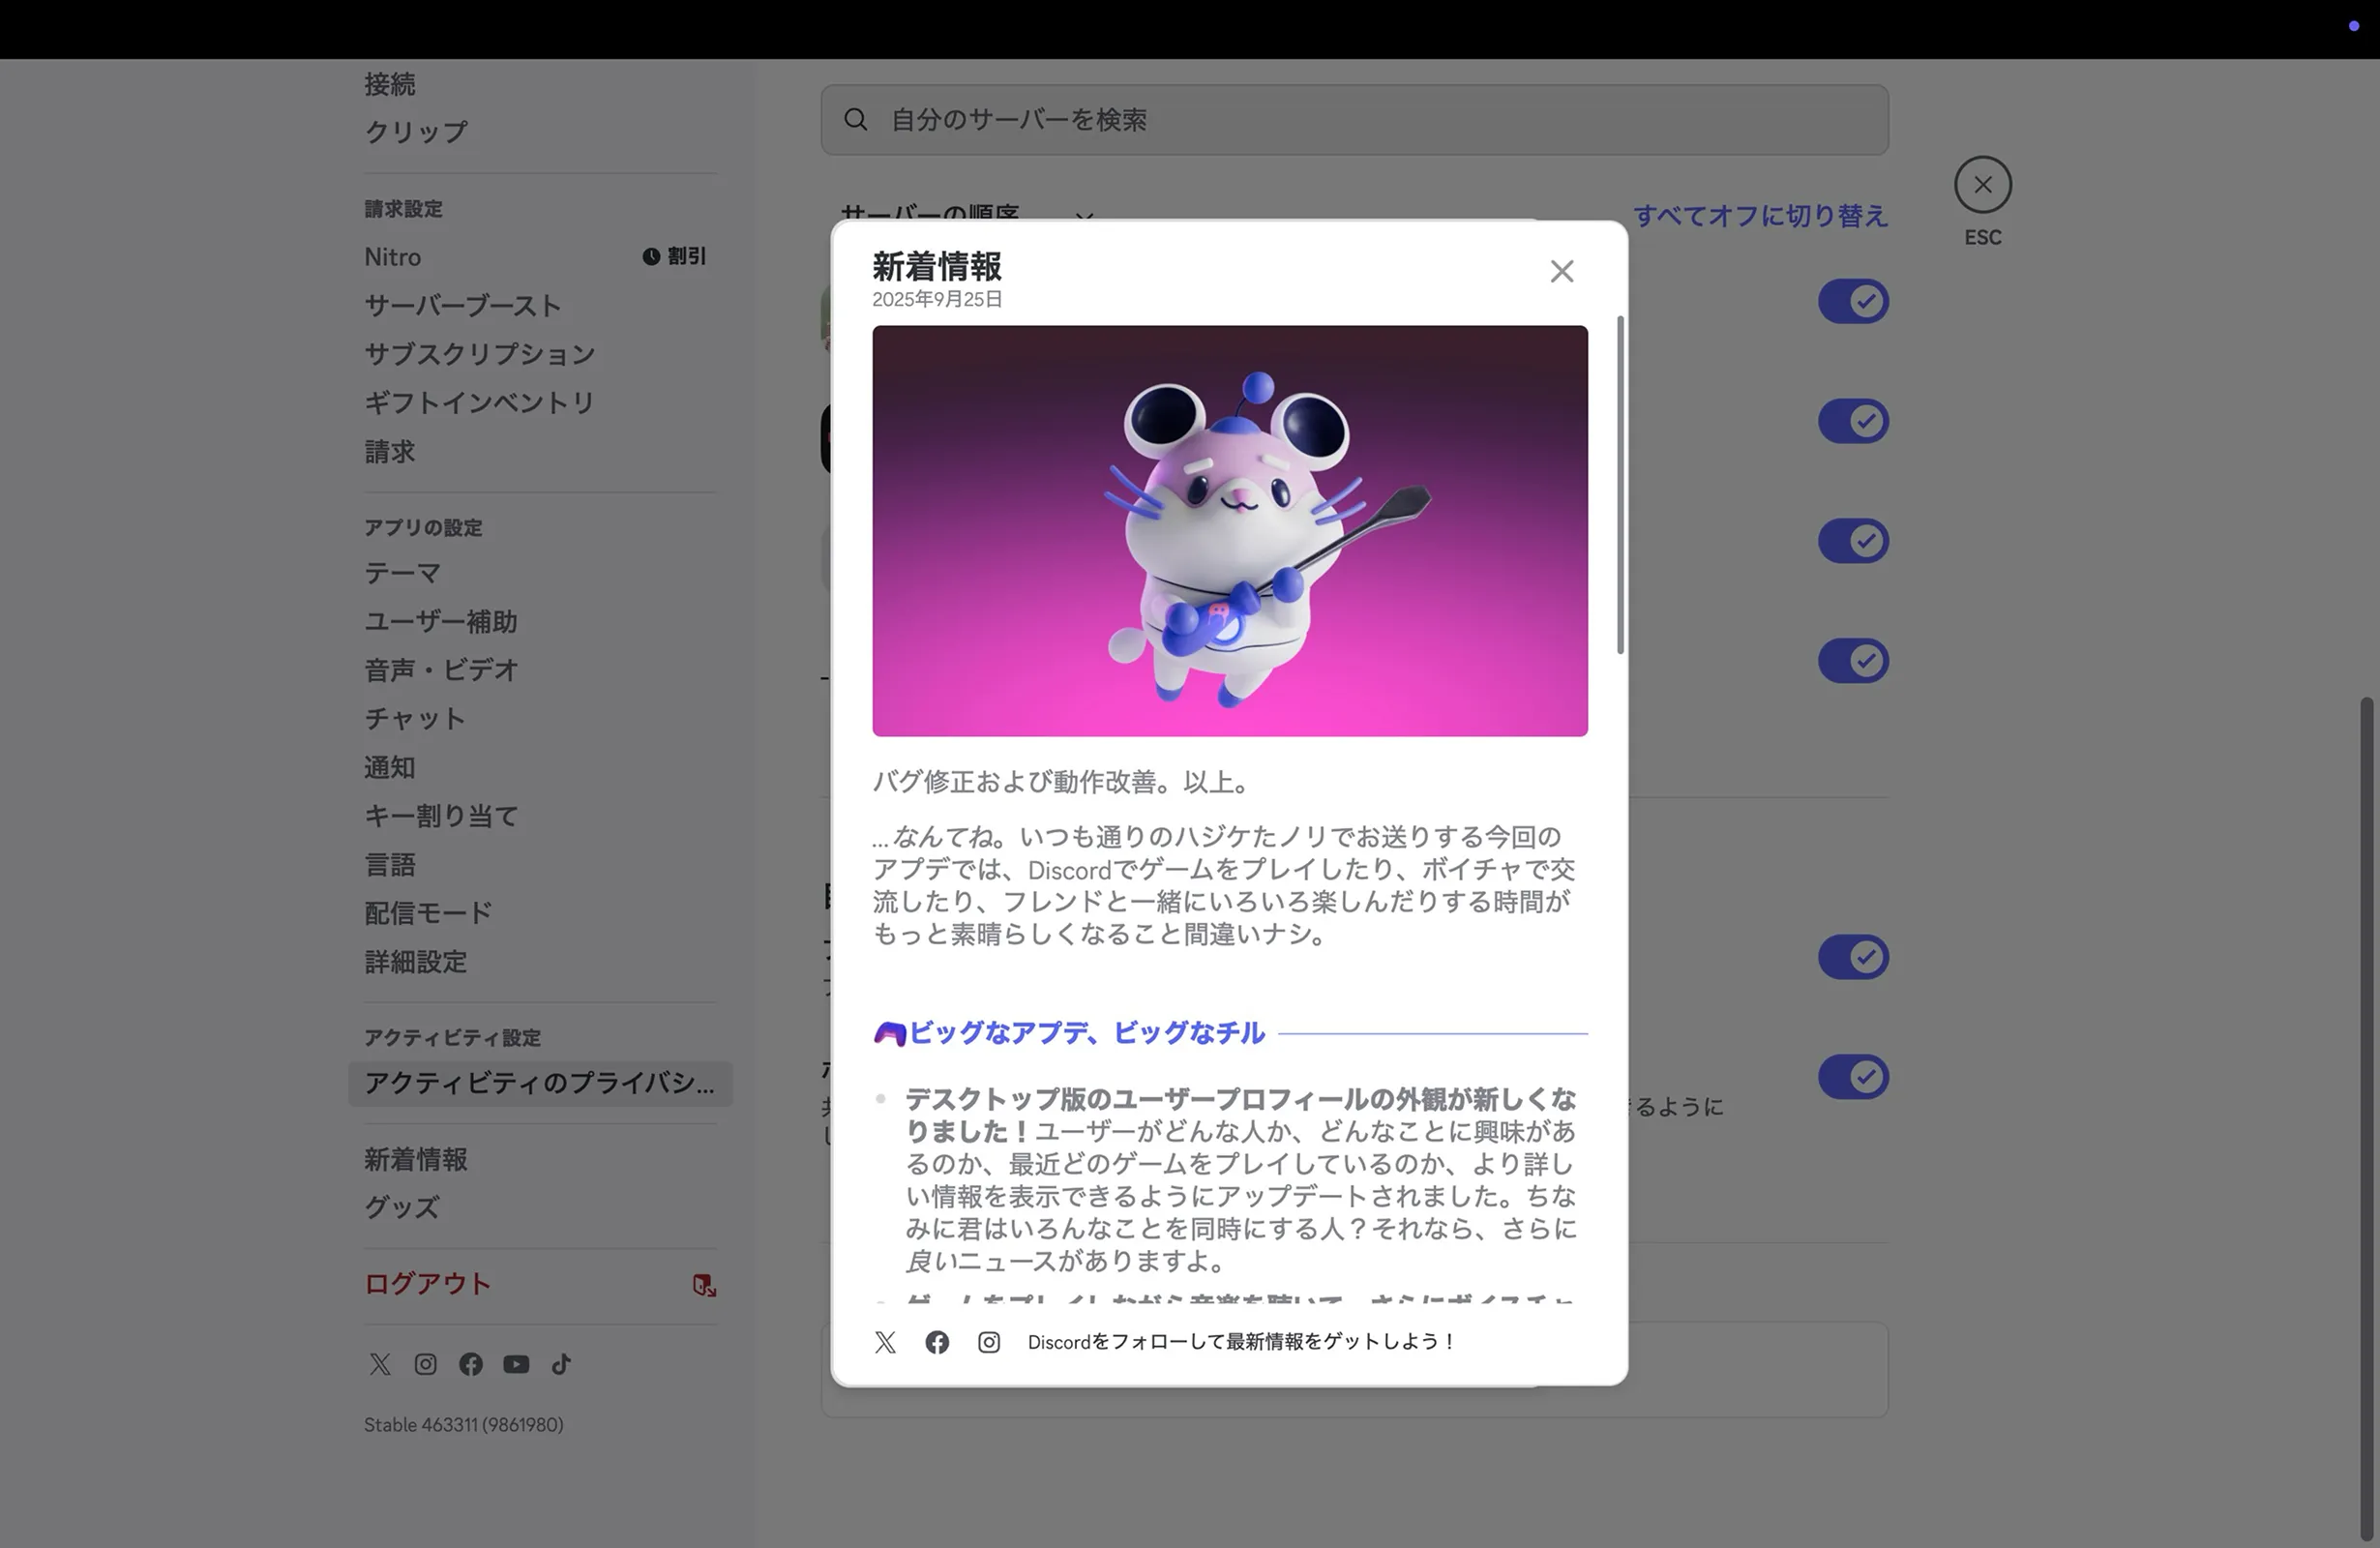Close the 新着情報 dialog with the X
The image size is (2380, 1548).
1562,271
